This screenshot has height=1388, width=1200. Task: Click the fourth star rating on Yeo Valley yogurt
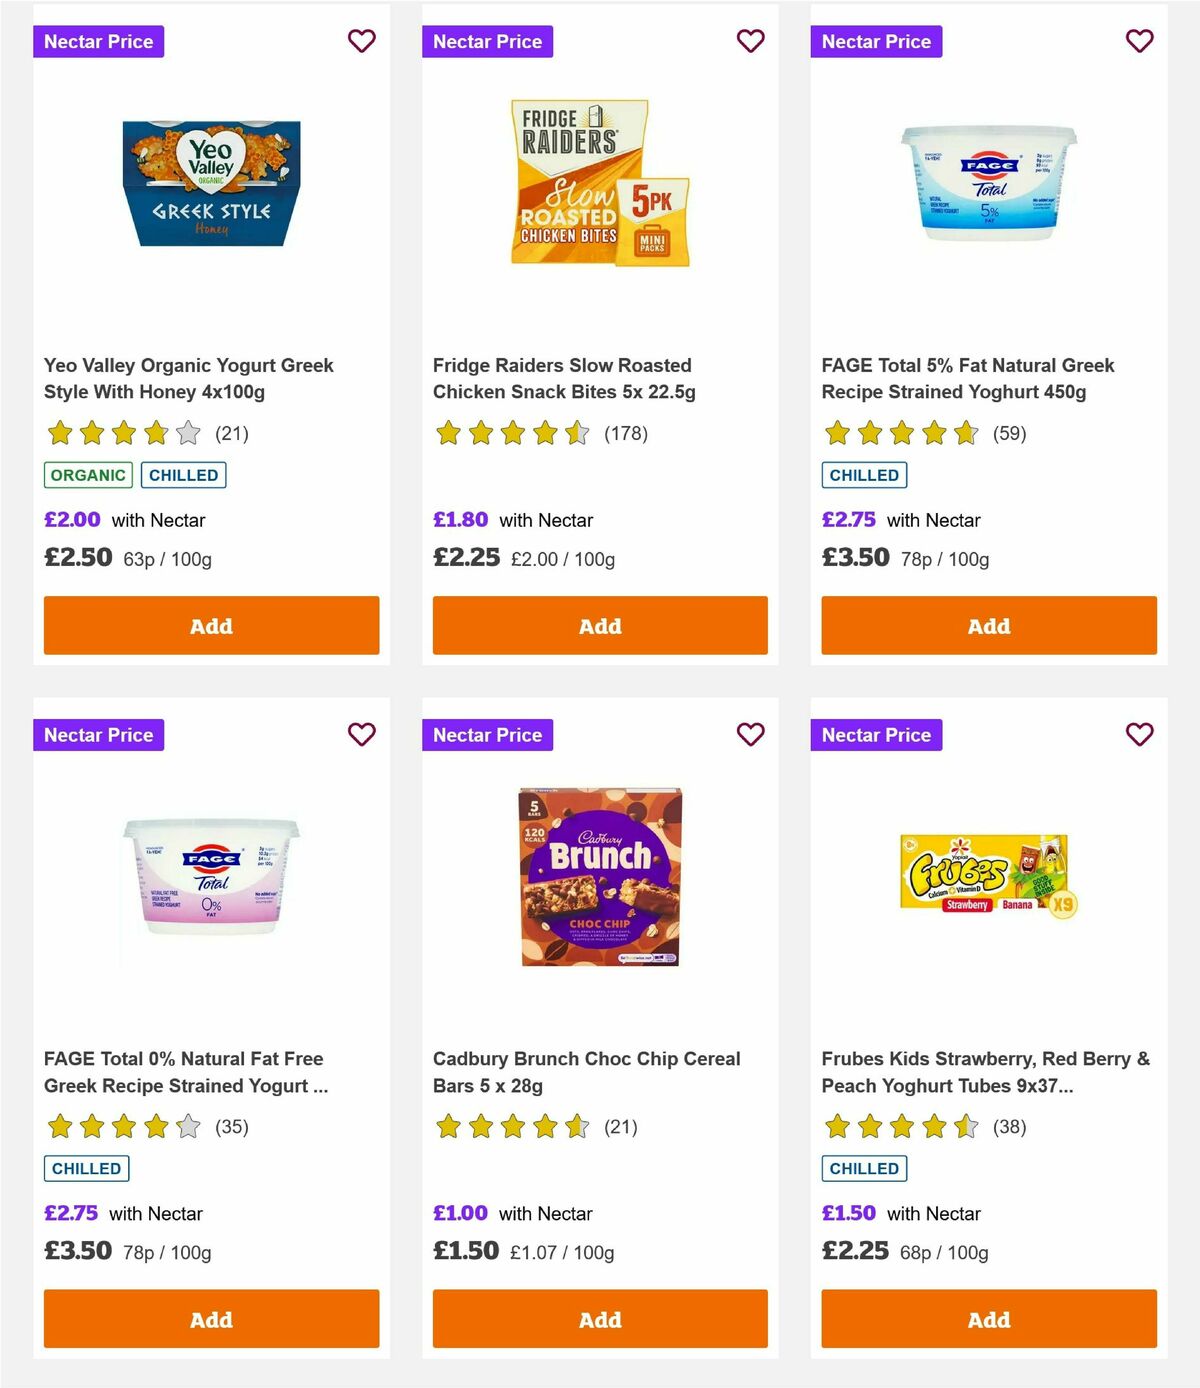pos(153,433)
